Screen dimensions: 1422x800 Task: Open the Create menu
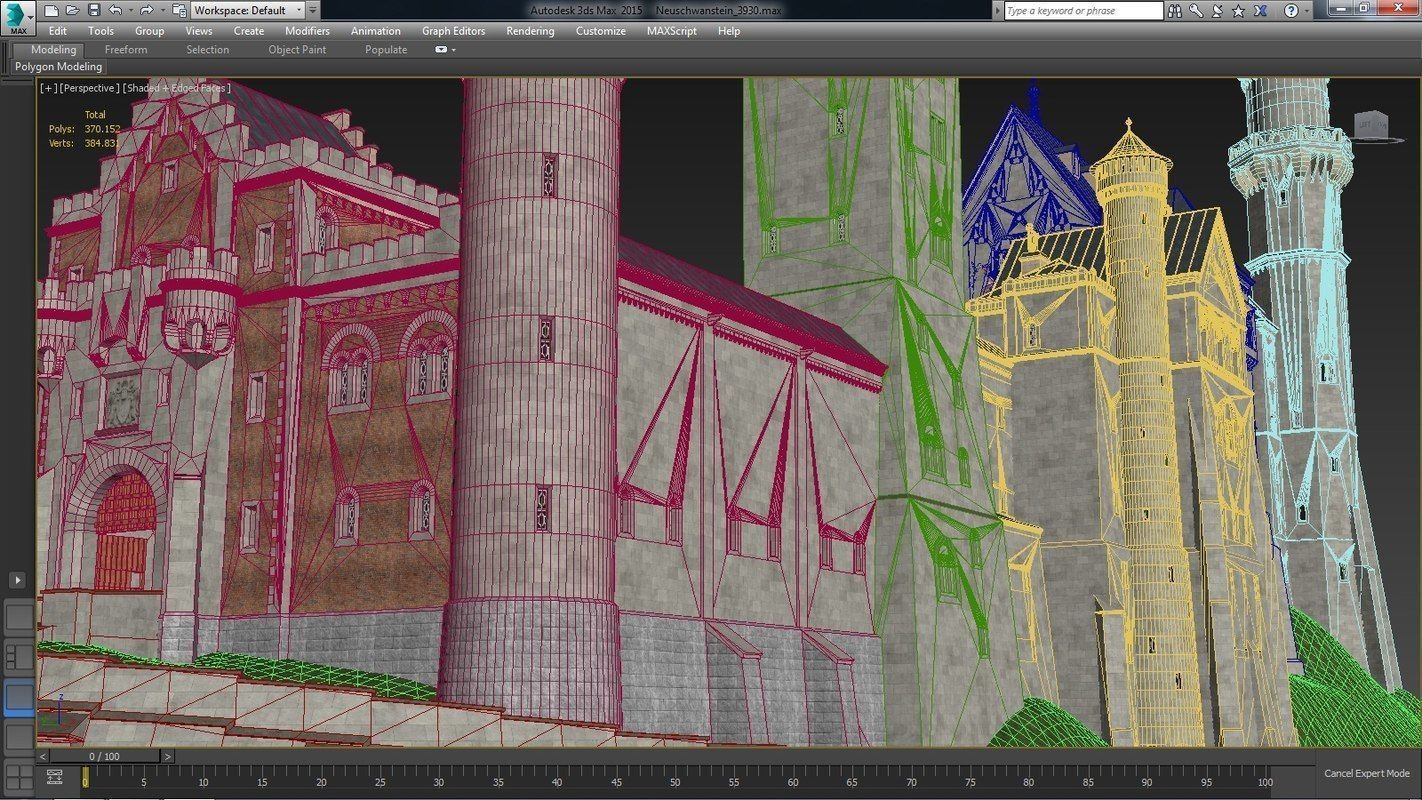pos(249,31)
